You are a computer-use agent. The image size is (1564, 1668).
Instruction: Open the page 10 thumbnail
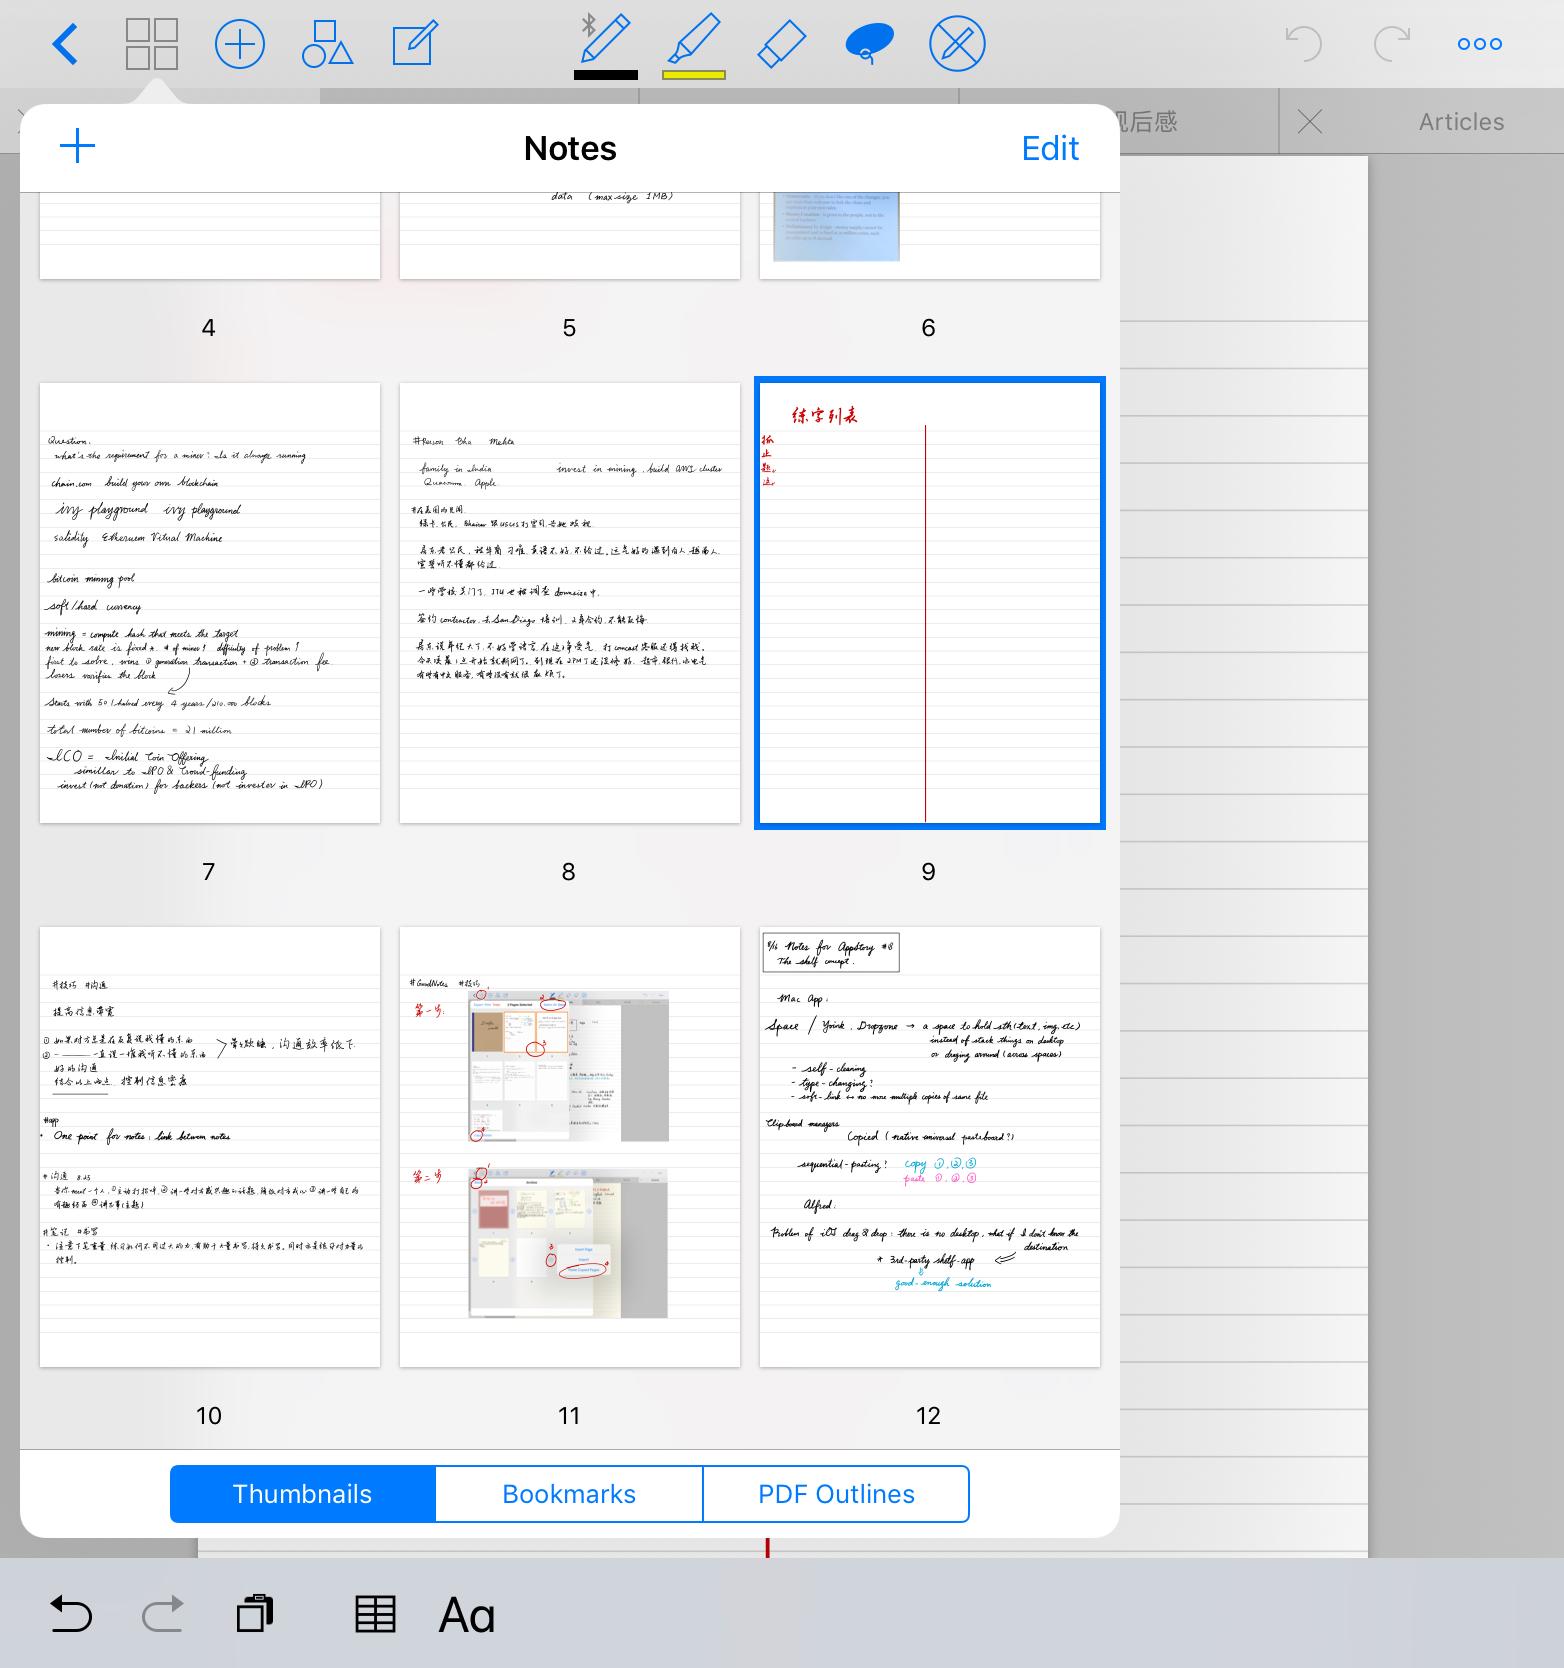210,1147
